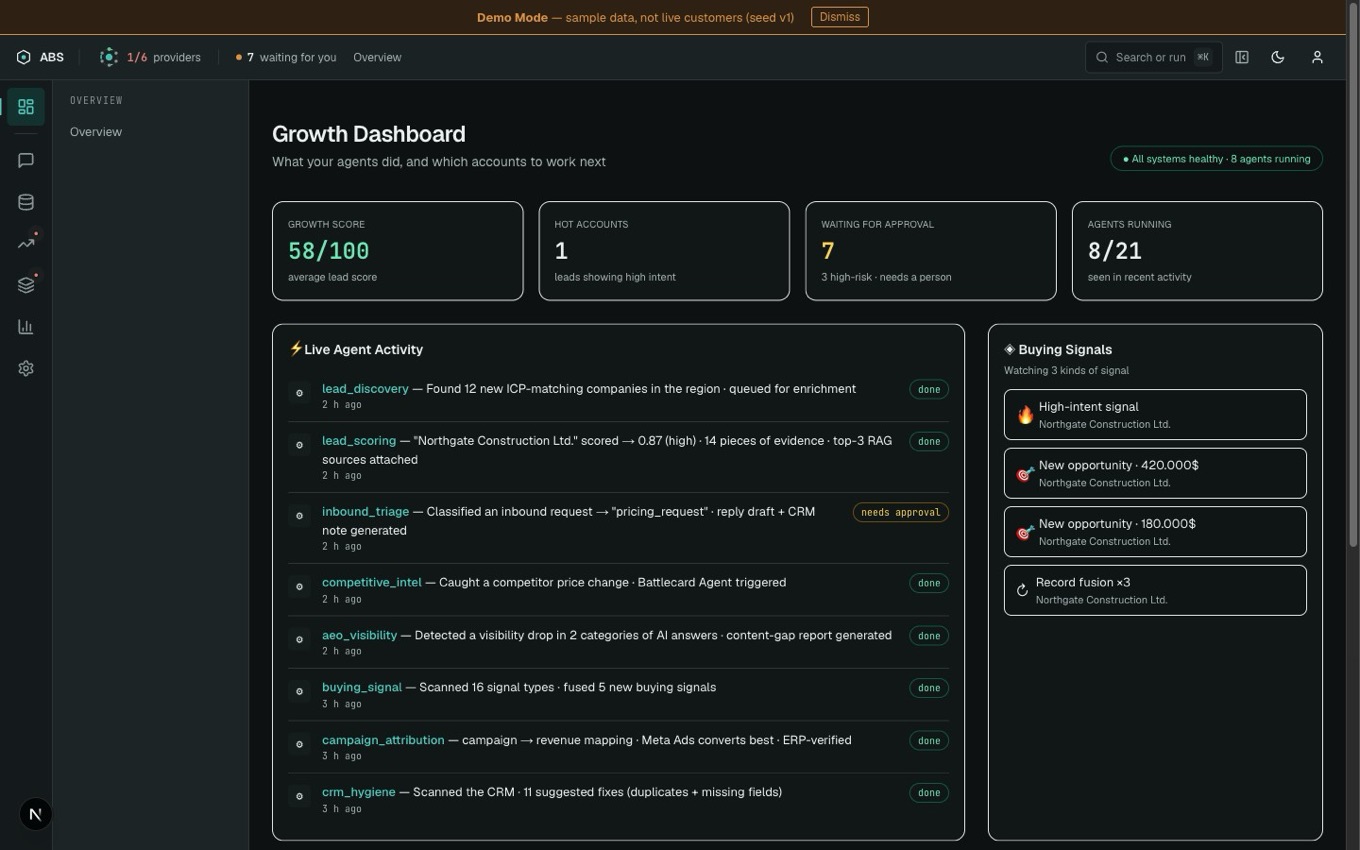Open the lead_discovery agent link

pyautogui.click(x=365, y=389)
